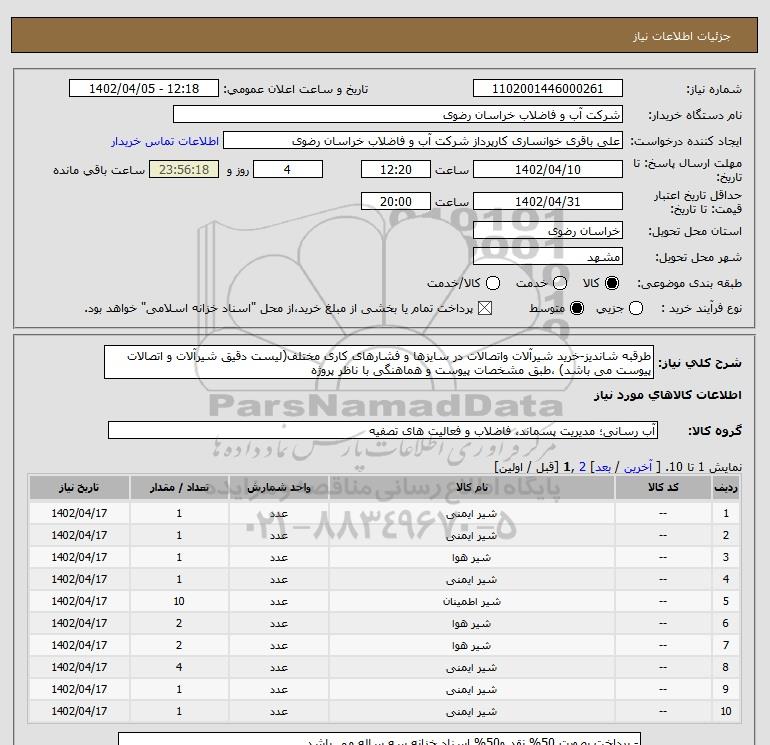Click quantity 10 in row 5
Image resolution: width=770 pixels, height=745 pixels.
tap(179, 601)
